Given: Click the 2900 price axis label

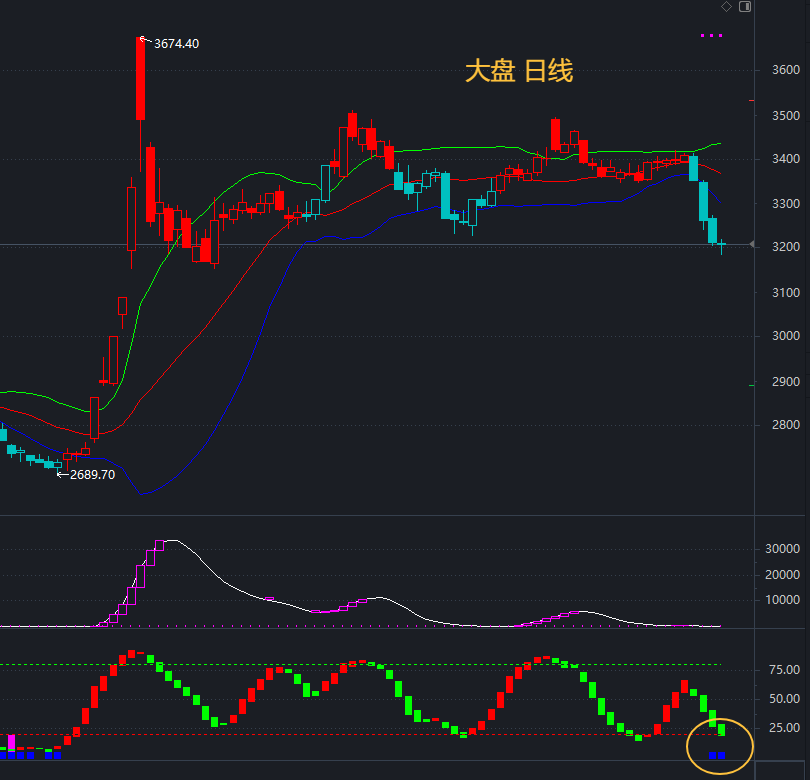Looking at the screenshot, I should click(x=786, y=382).
